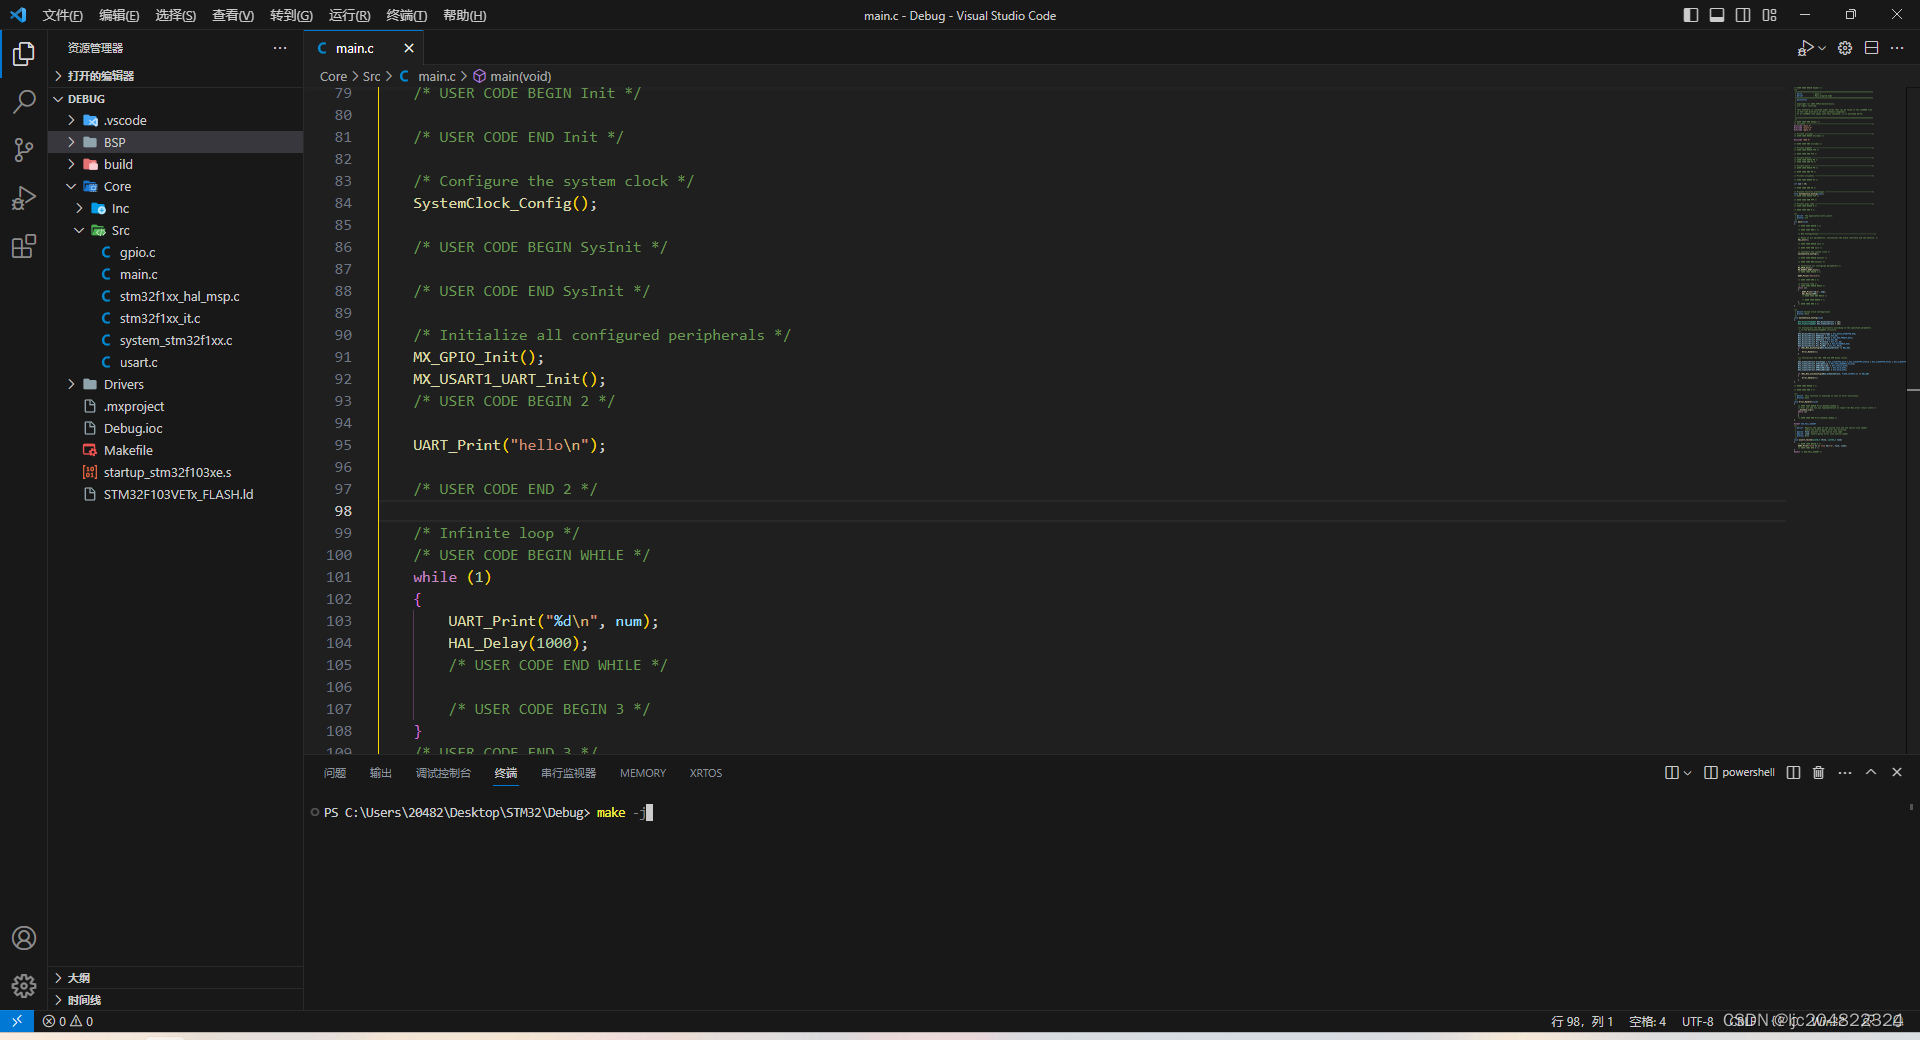Expand the 大纲 outline section
The height and width of the screenshot is (1040, 1920).
coord(176,978)
